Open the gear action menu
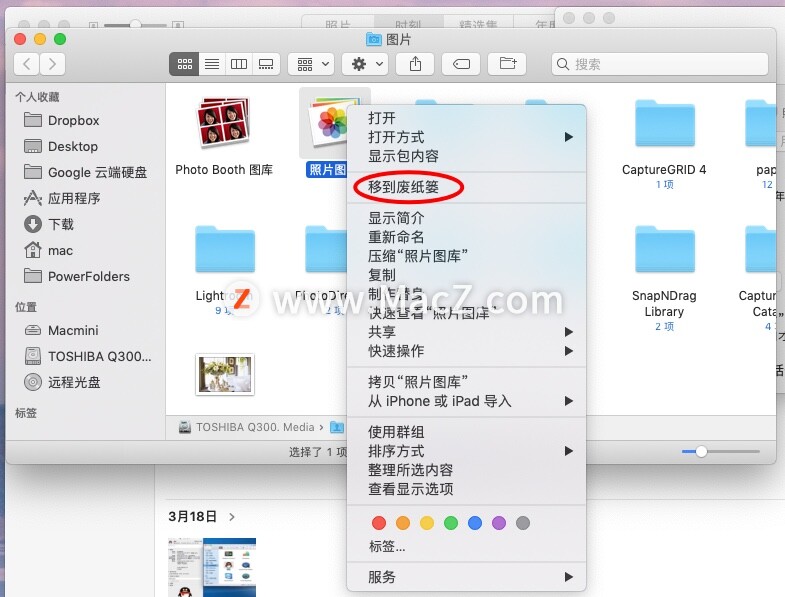 (x=365, y=64)
